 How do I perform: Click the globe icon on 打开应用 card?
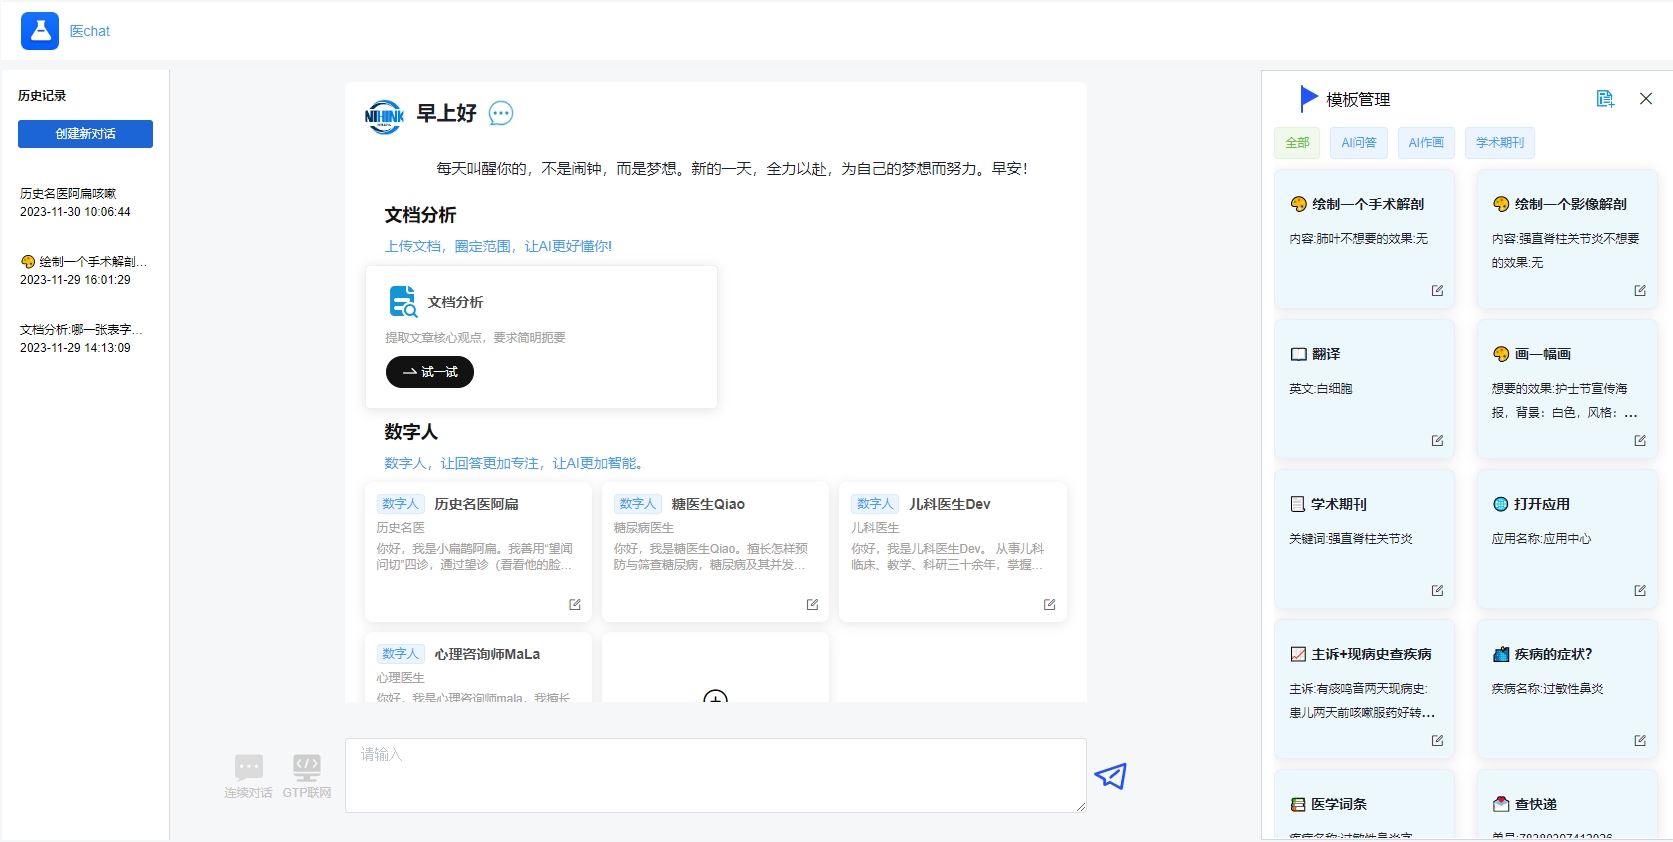click(1501, 504)
